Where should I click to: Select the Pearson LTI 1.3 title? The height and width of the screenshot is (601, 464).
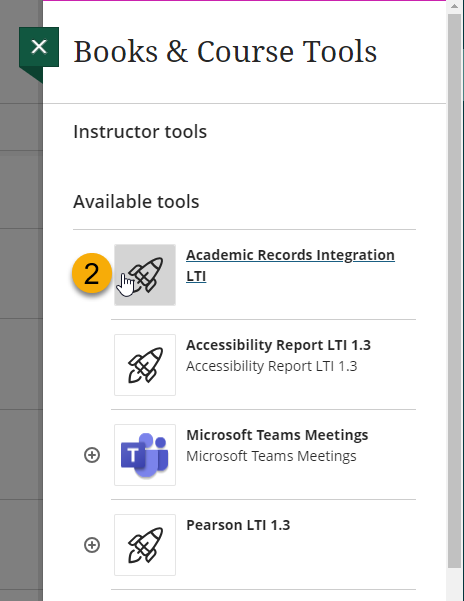pos(238,525)
